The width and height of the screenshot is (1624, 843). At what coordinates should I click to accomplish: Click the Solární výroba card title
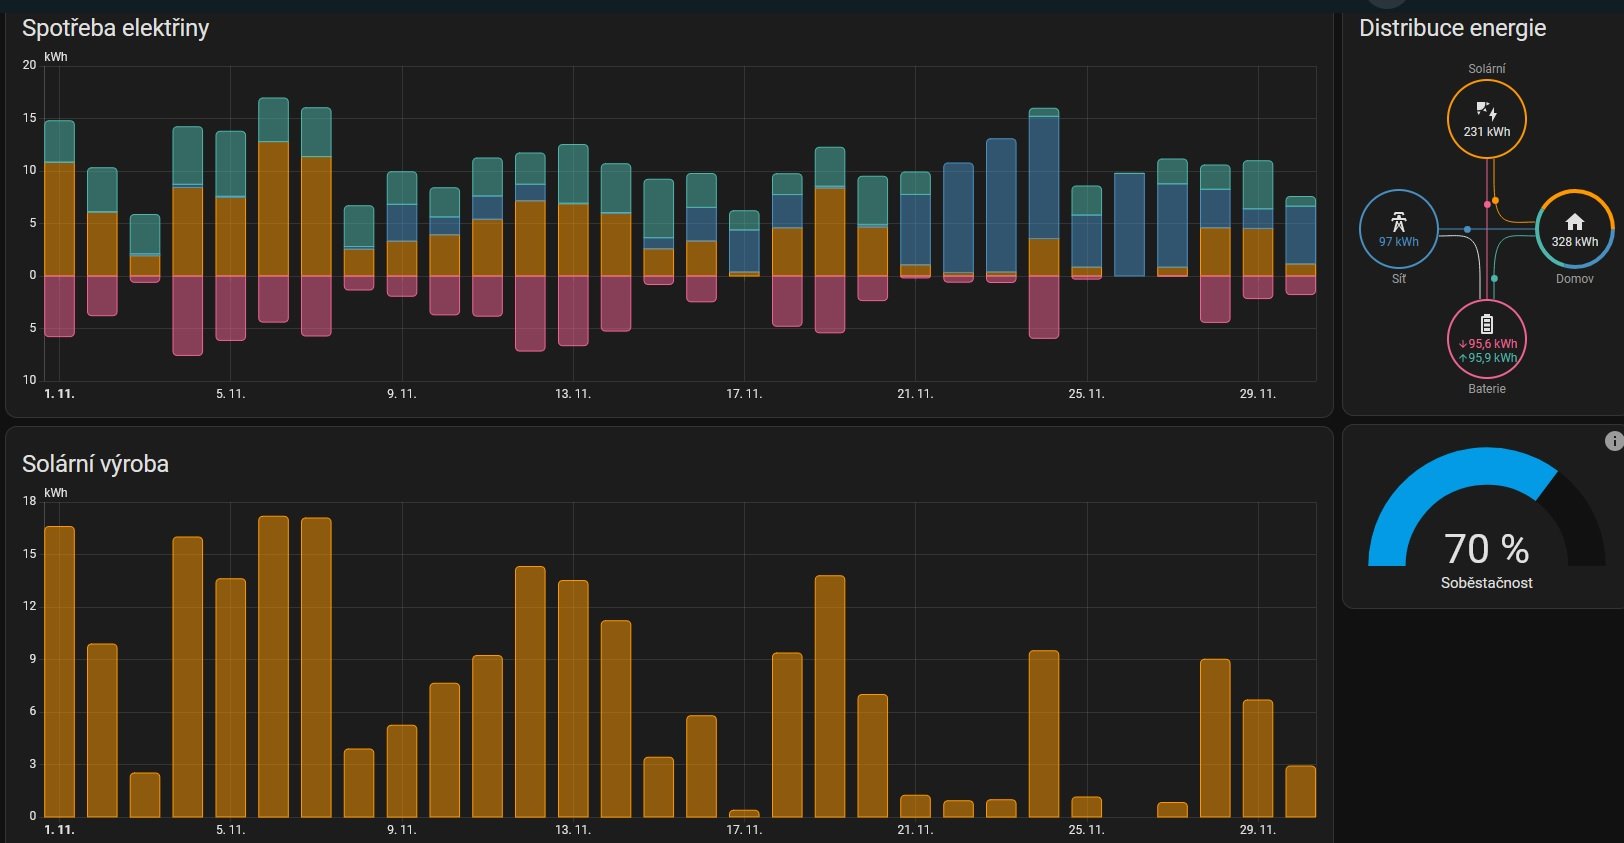[95, 464]
